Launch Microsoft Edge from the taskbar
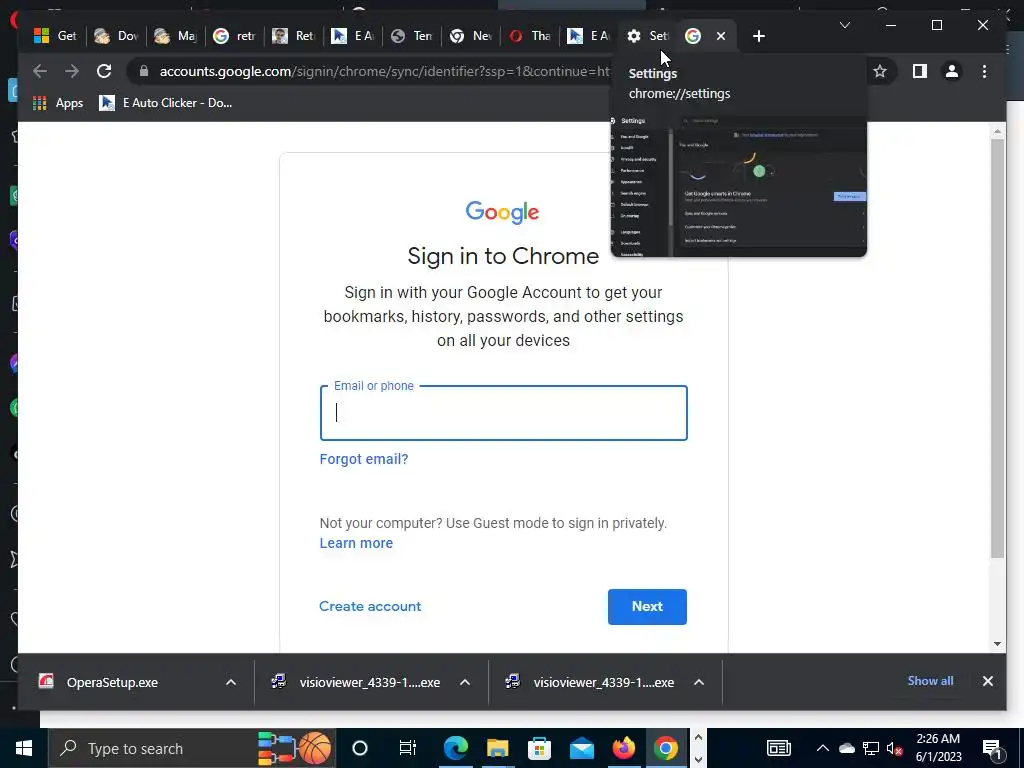Image resolution: width=1024 pixels, height=768 pixels. [x=455, y=748]
